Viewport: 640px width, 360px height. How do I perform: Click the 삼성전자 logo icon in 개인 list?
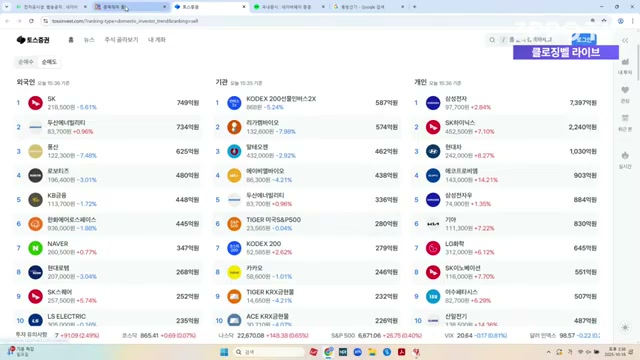[x=433, y=103]
